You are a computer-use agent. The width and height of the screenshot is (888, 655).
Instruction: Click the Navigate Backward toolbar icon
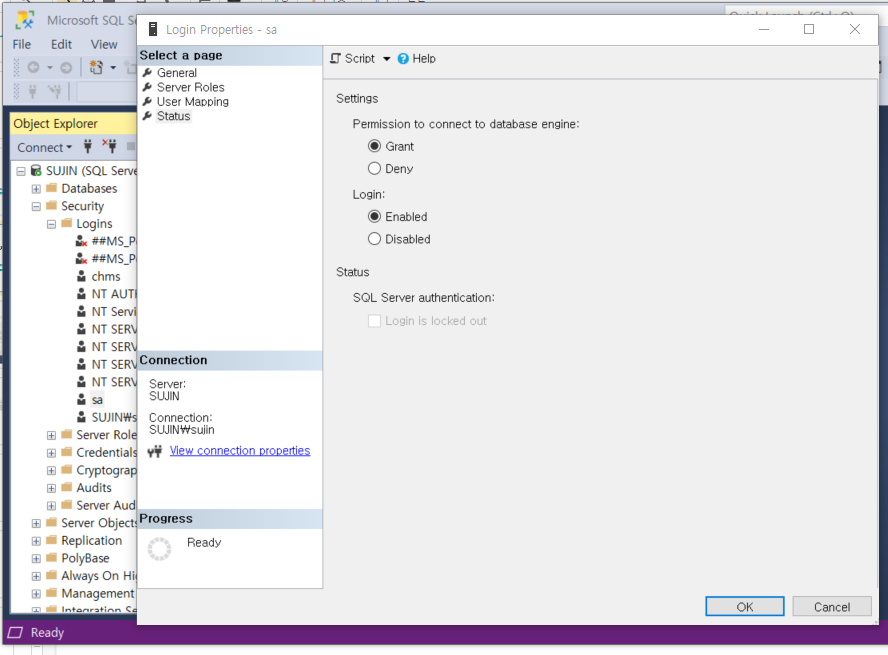tap(33, 67)
